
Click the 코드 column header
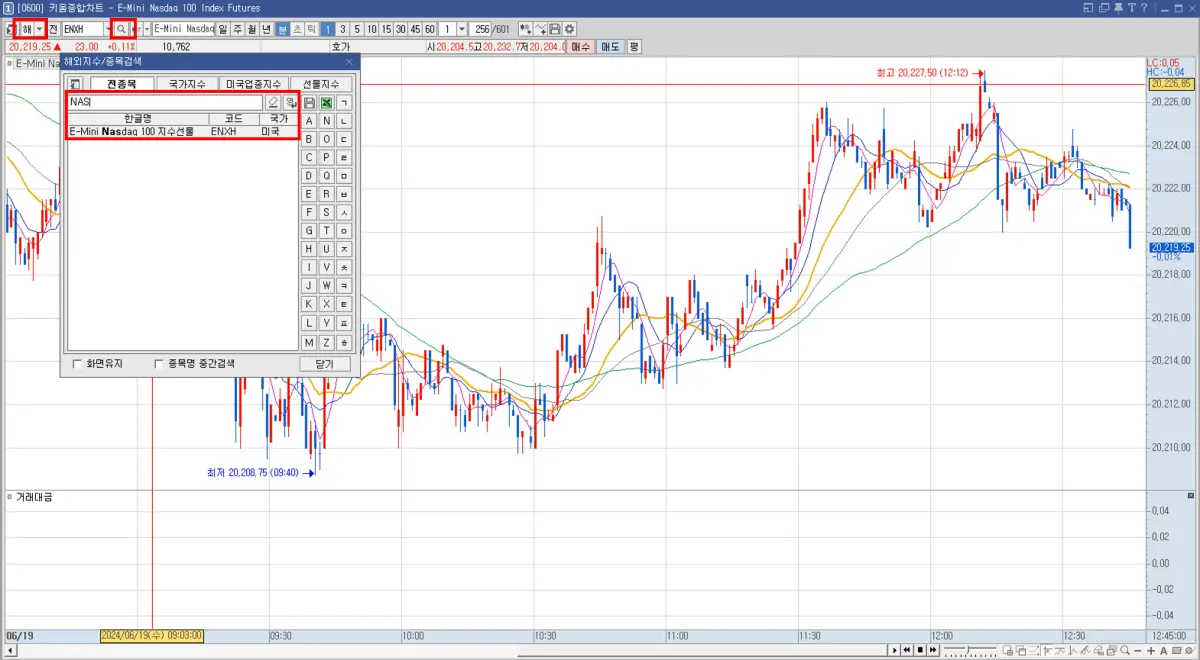click(233, 118)
